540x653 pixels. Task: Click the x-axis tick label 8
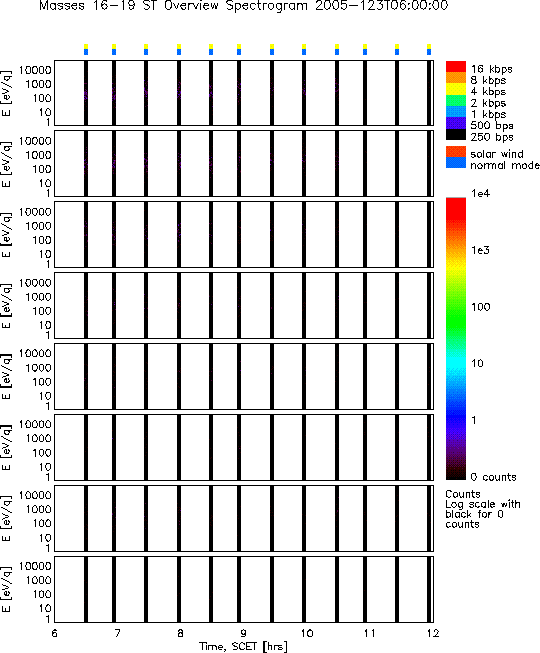[180, 633]
